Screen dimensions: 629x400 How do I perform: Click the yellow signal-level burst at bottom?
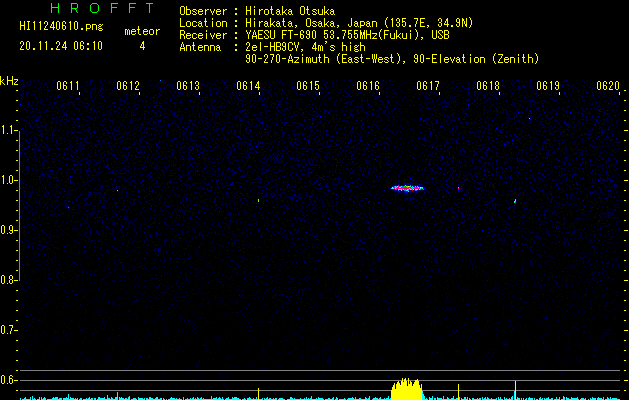[407, 389]
